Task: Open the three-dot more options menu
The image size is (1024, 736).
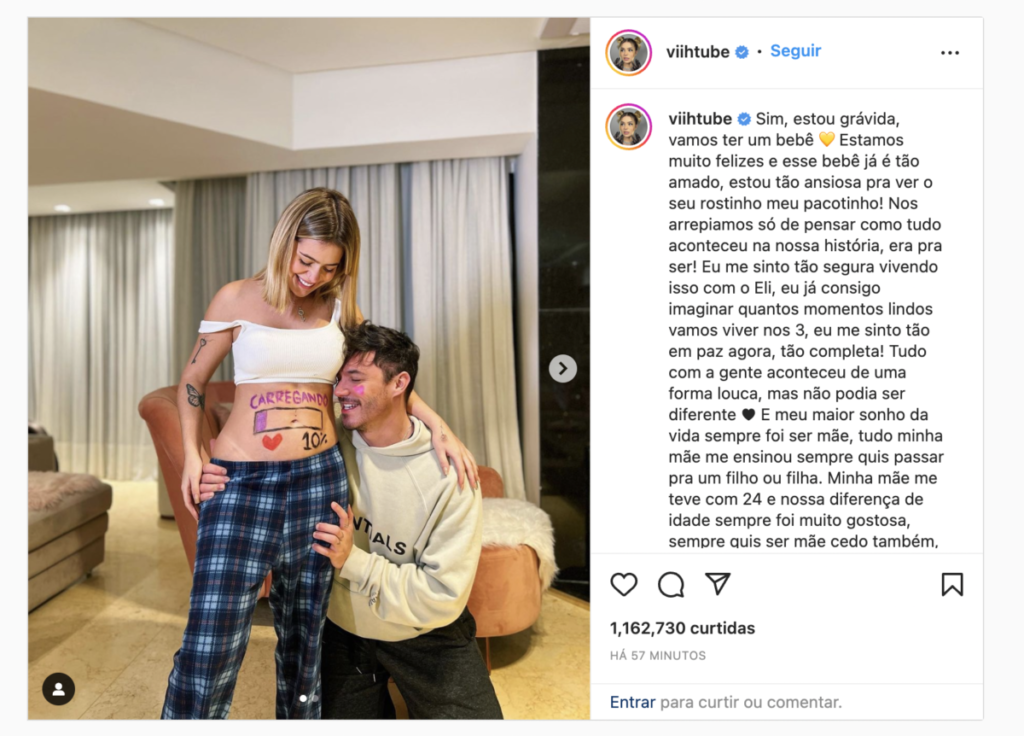Action: [x=950, y=52]
